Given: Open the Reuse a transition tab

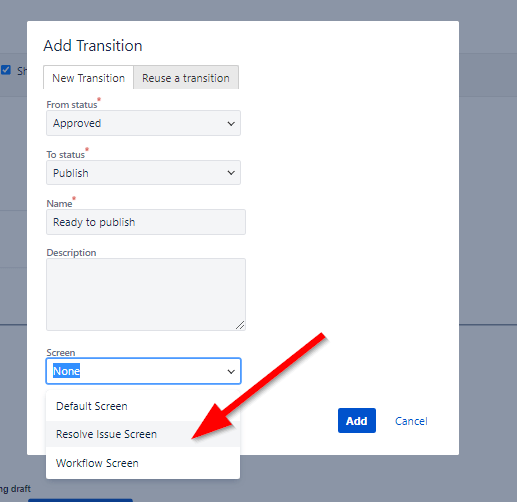Looking at the screenshot, I should pyautogui.click(x=186, y=78).
